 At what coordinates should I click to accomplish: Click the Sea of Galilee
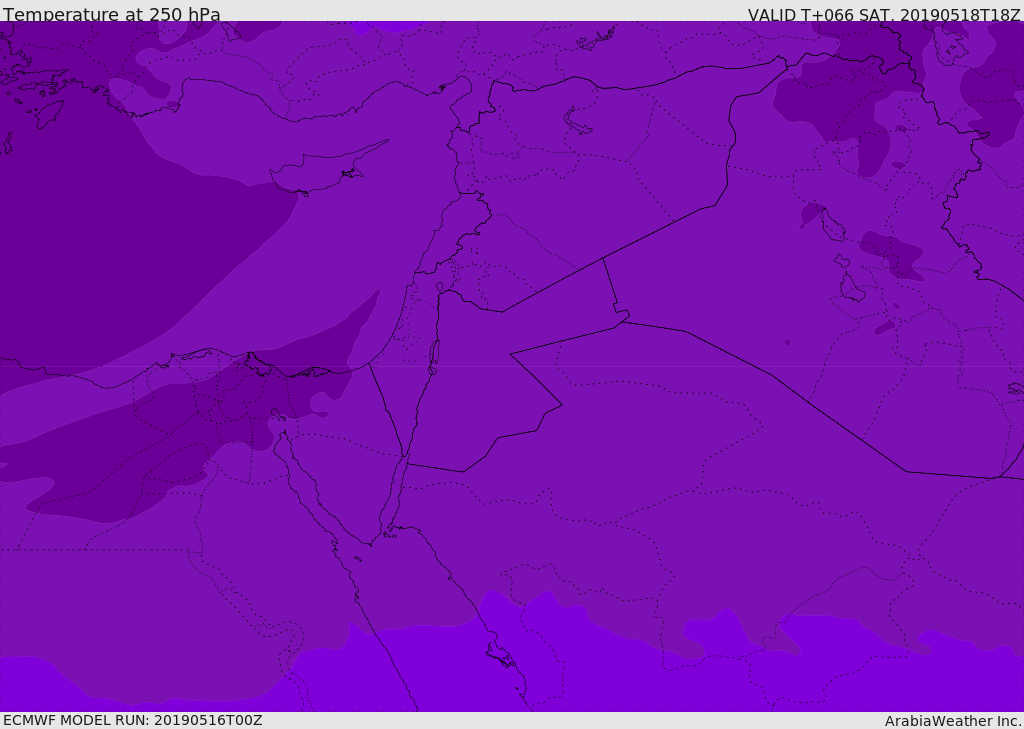pyautogui.click(x=439, y=288)
